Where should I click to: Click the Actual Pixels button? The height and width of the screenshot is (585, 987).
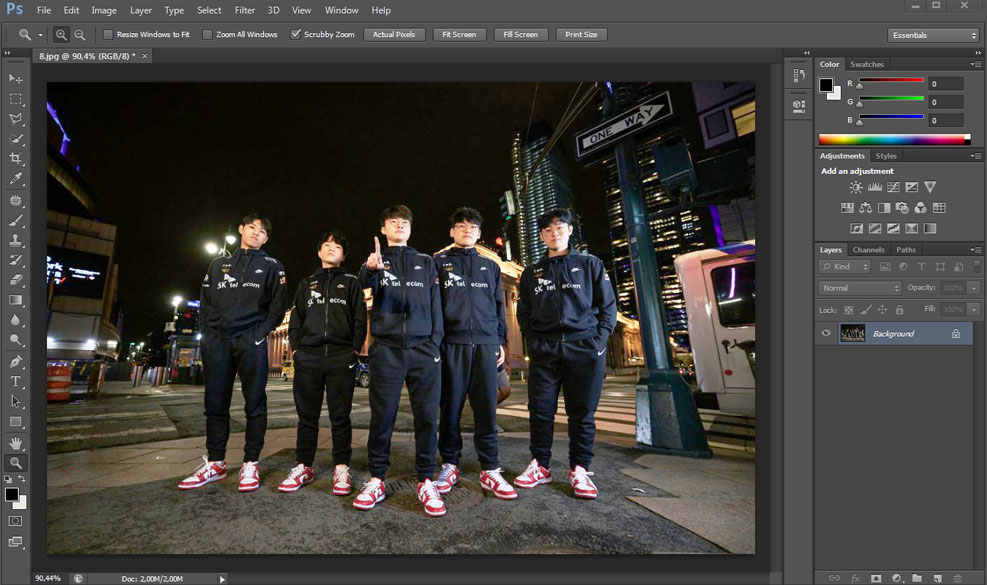[x=394, y=35]
